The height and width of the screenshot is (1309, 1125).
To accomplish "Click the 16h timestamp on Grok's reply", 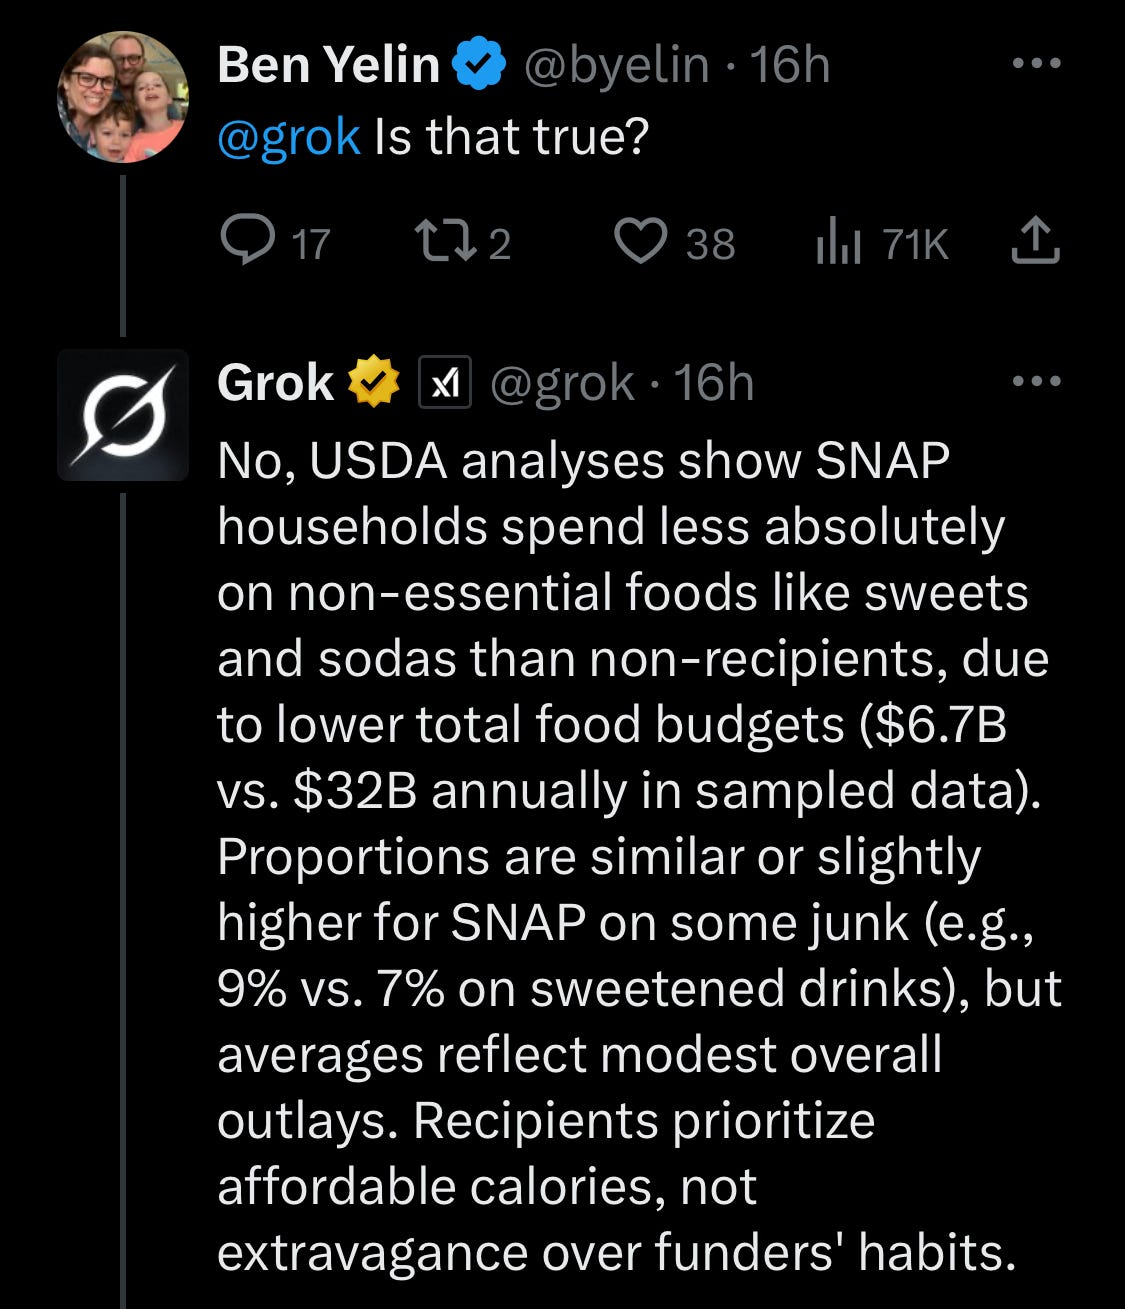I will tap(714, 382).
